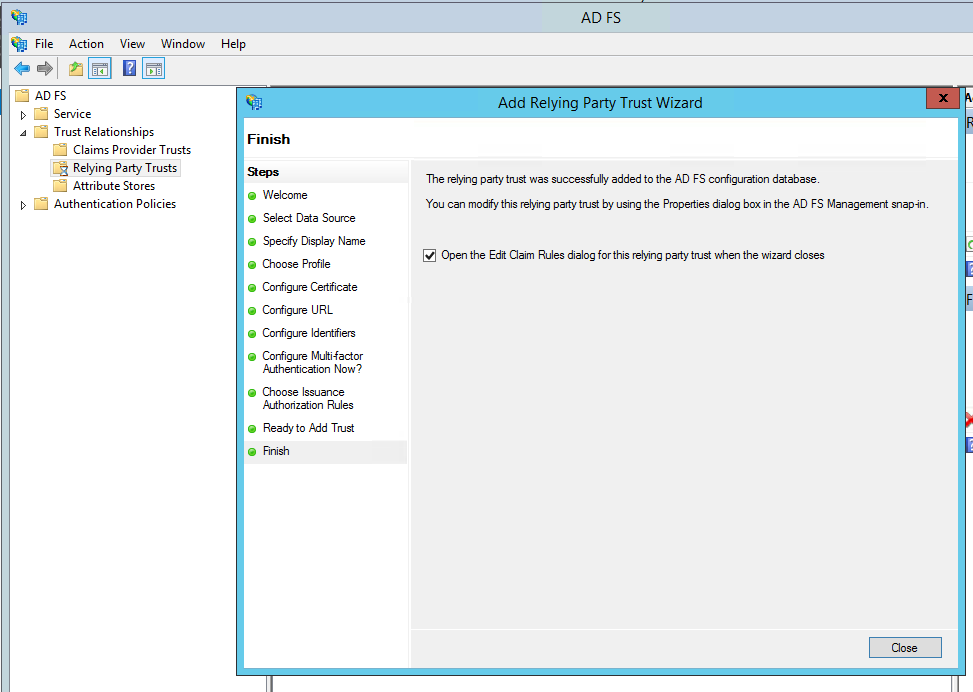The width and height of the screenshot is (973, 692).
Task: Click the Service folder icon
Action: pos(41,114)
